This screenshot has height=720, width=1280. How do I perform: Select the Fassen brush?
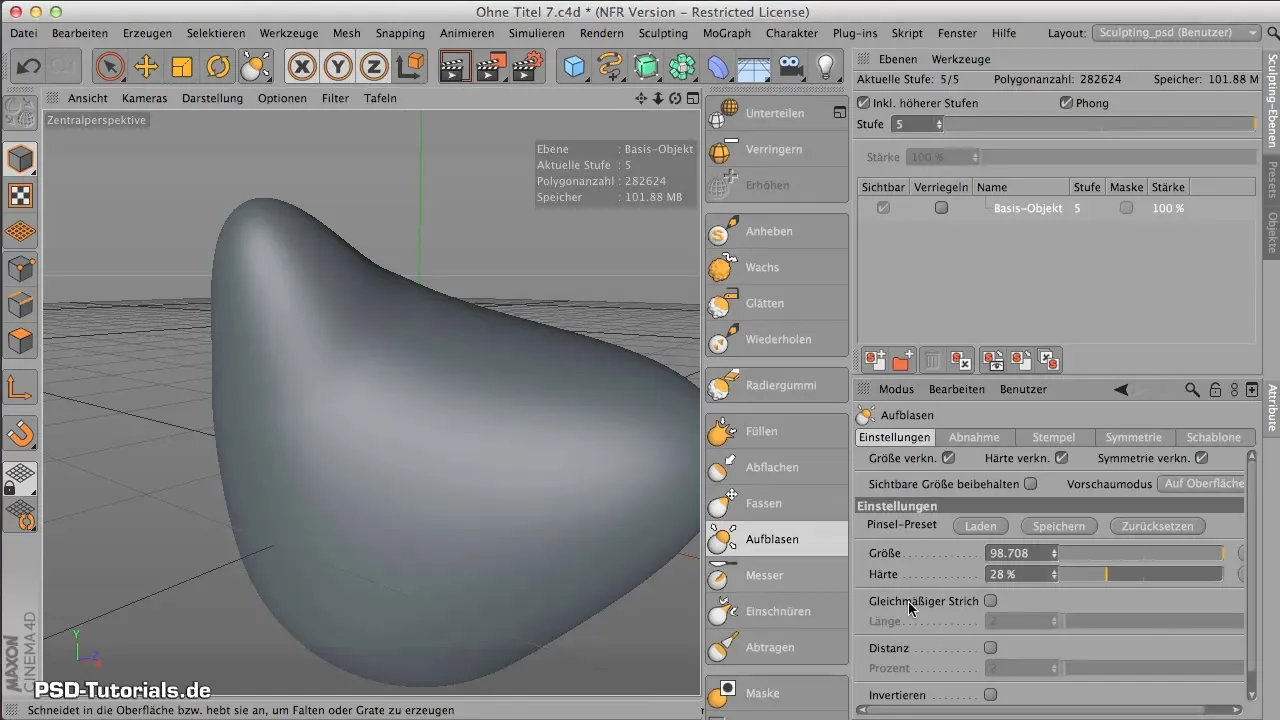777,503
